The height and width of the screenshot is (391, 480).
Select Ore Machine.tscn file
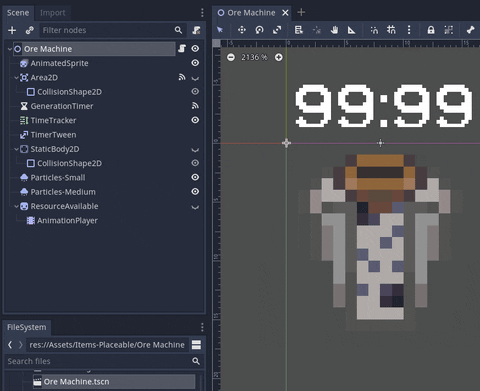pos(114,381)
